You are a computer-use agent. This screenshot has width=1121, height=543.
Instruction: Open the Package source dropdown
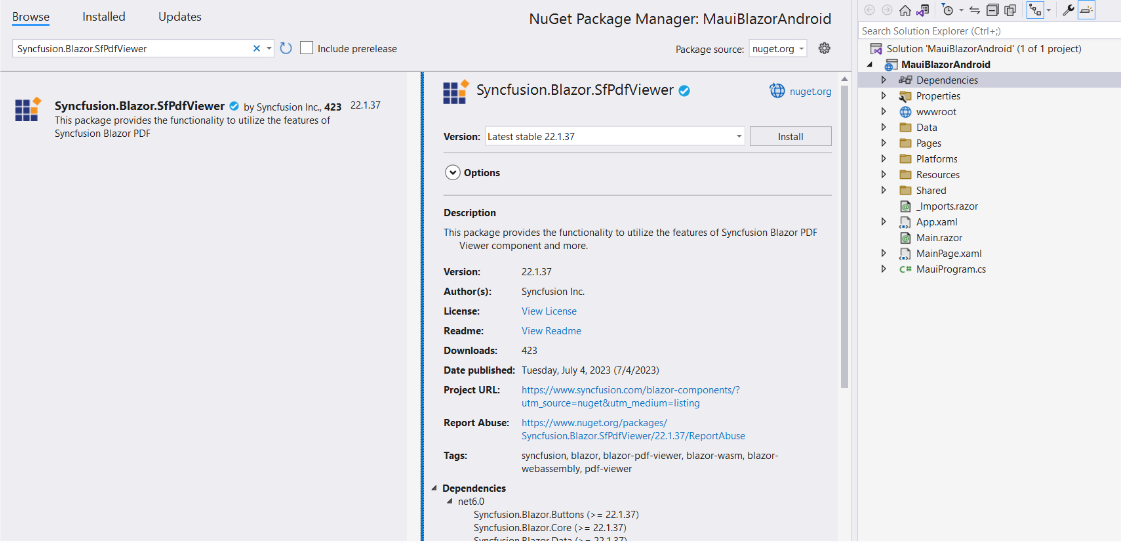(x=778, y=49)
